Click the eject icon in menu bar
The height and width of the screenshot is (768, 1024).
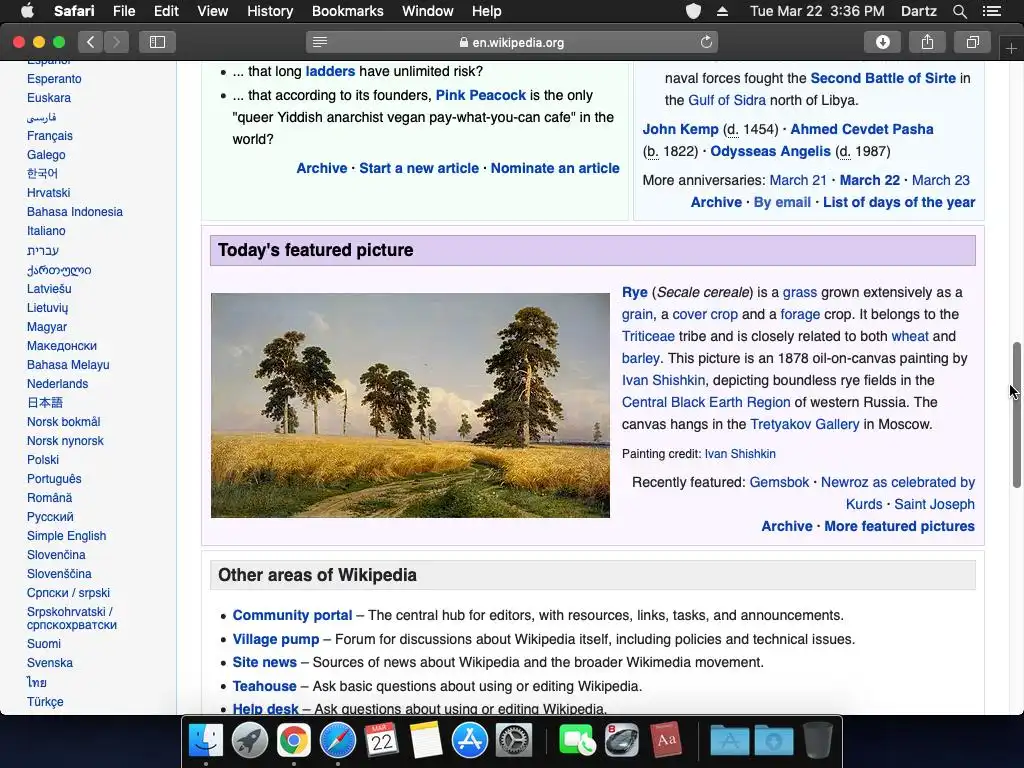(722, 11)
